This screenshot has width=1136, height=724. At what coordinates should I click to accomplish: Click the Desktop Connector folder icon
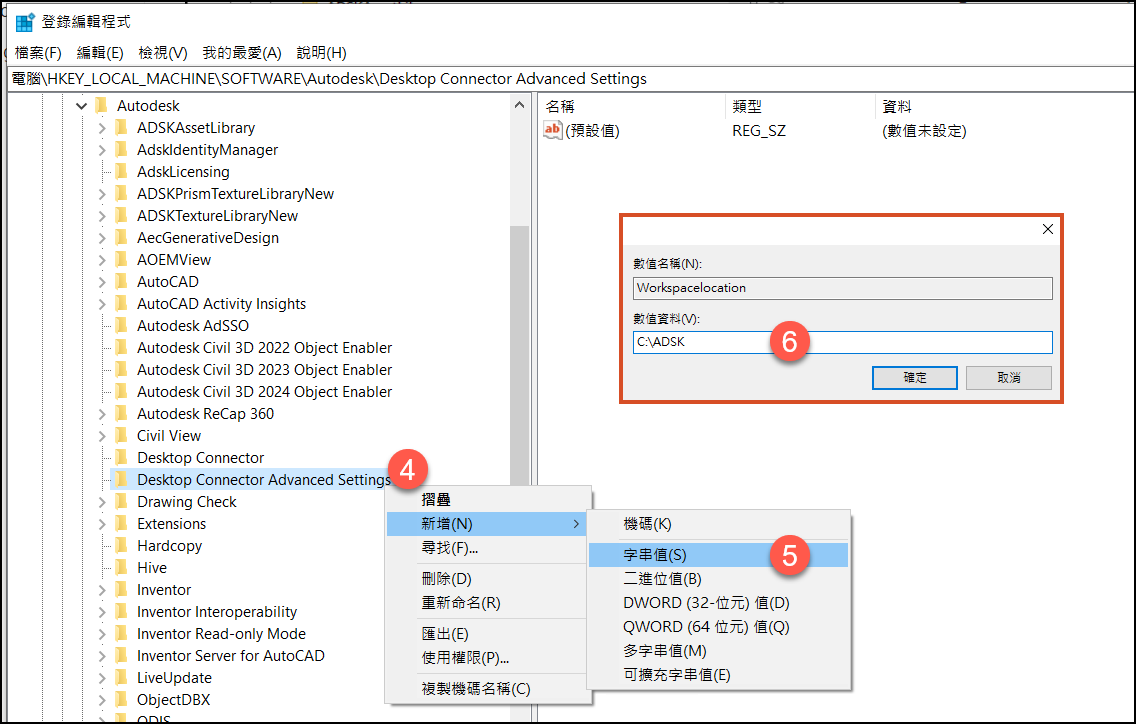click(x=121, y=457)
